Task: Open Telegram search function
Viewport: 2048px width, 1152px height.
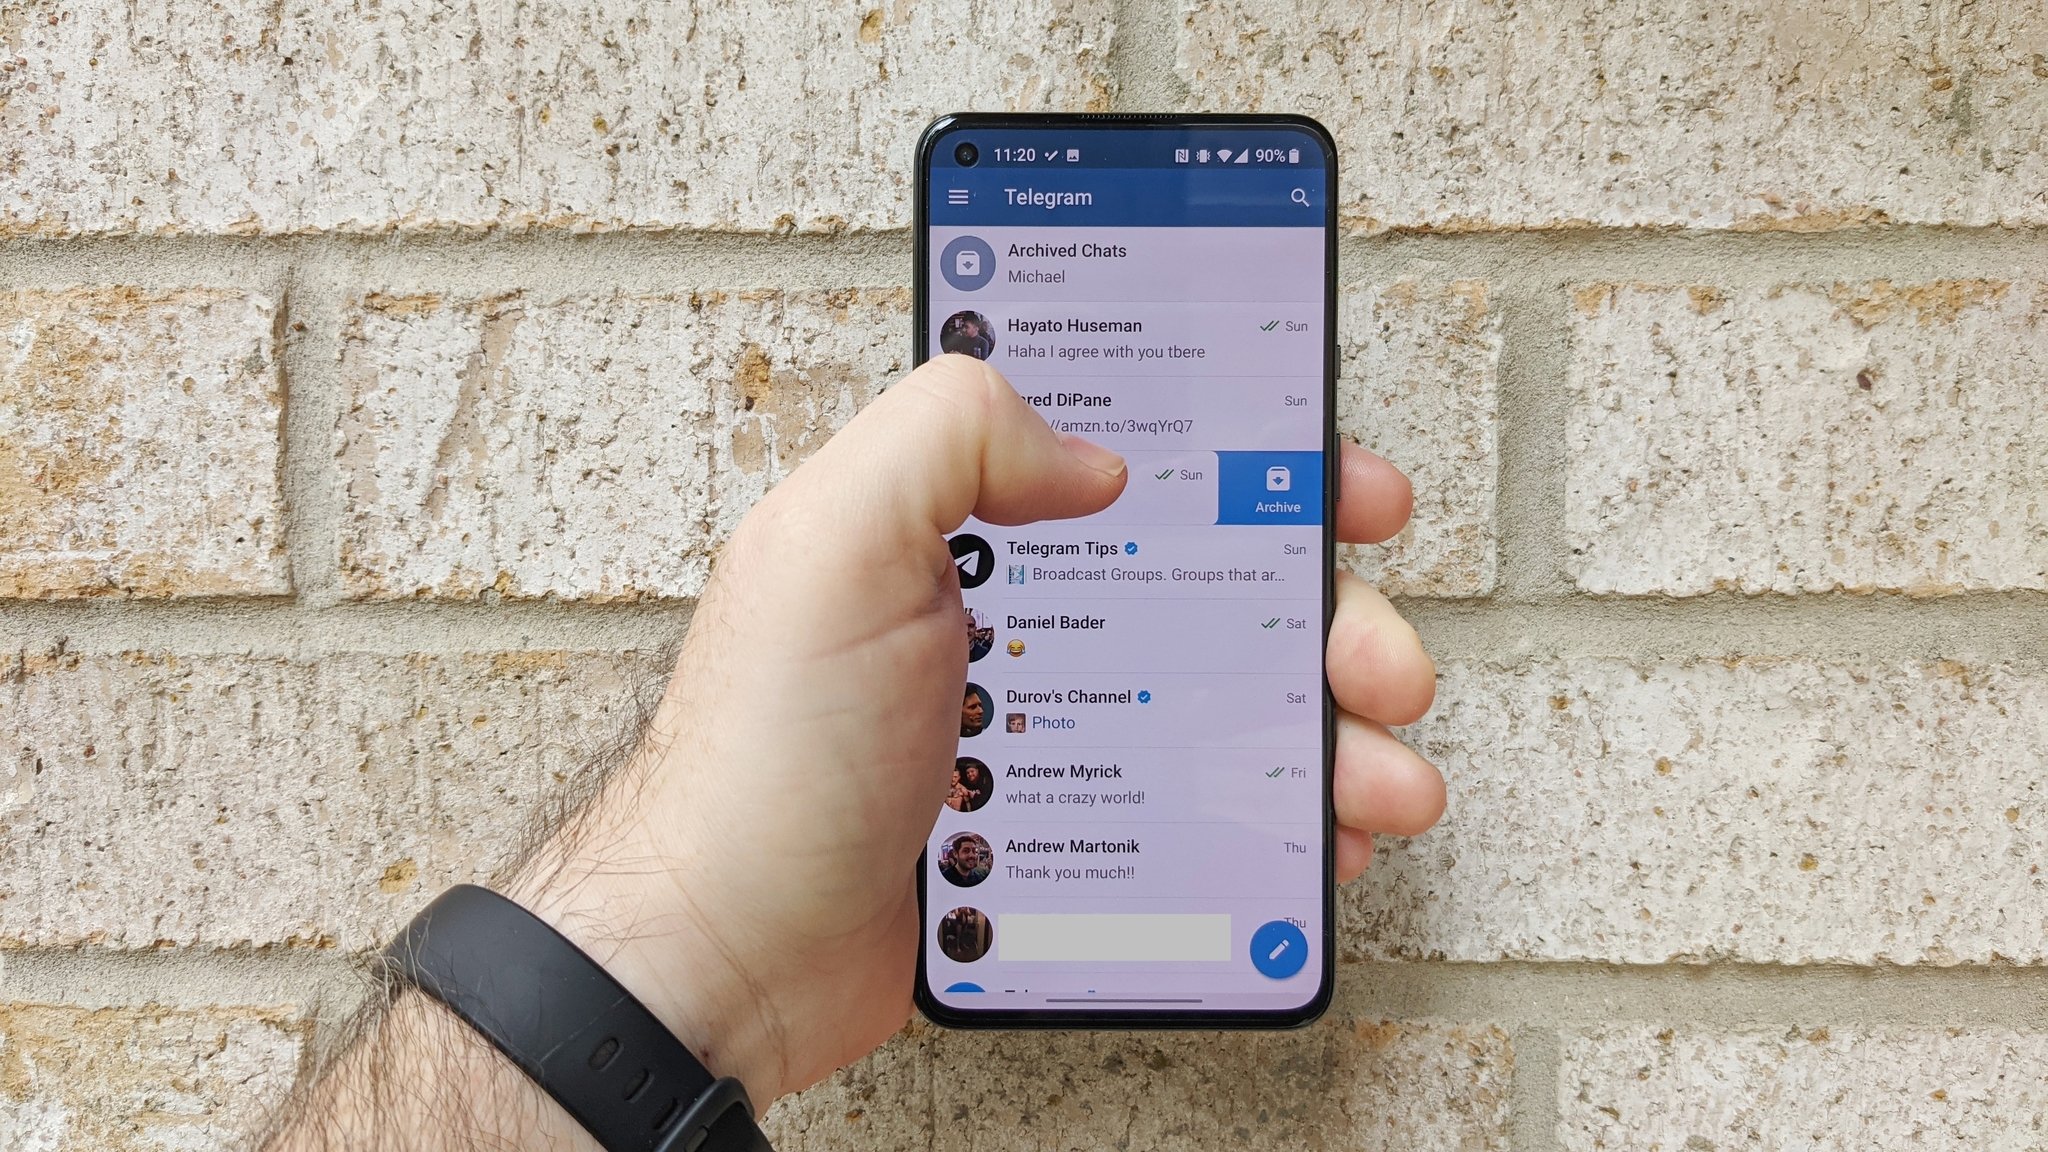Action: (1295, 196)
